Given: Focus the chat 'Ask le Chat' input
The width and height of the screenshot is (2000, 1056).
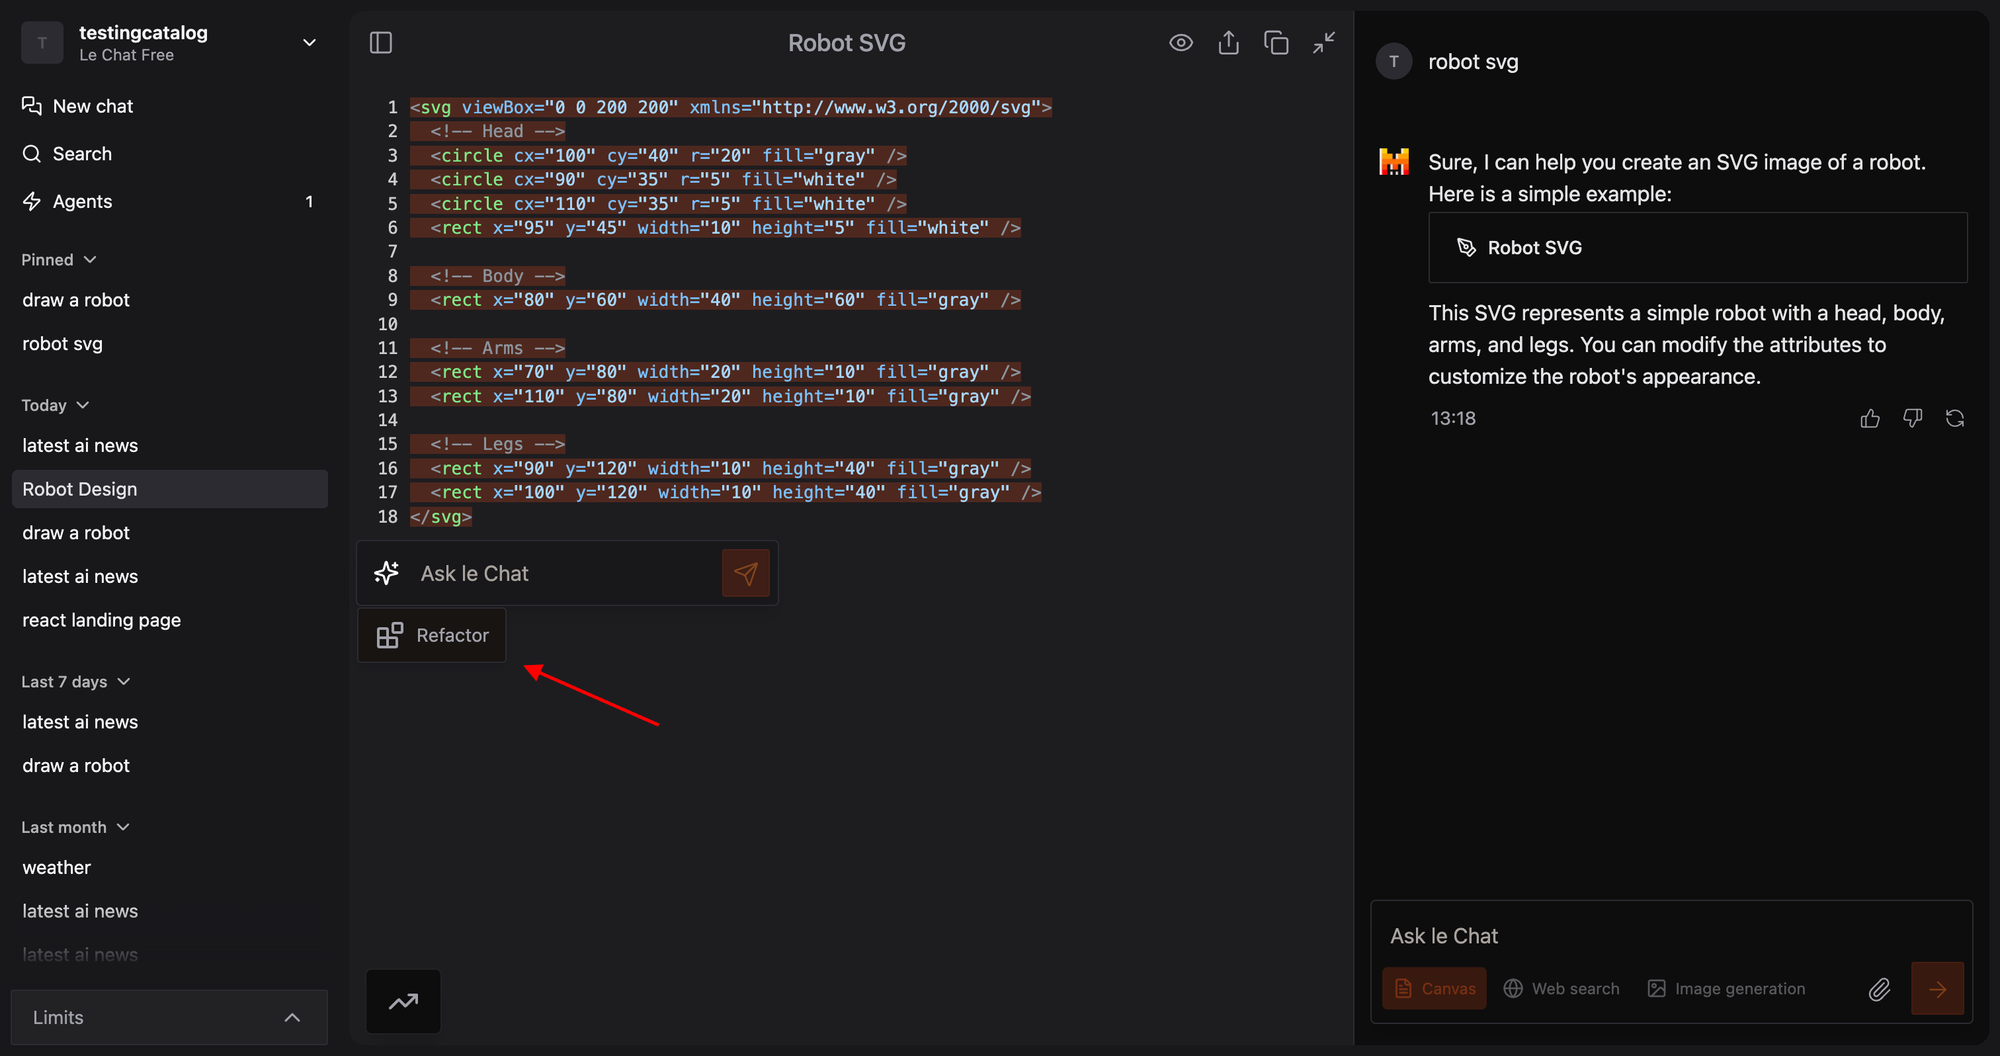Looking at the screenshot, I should click(x=1671, y=936).
